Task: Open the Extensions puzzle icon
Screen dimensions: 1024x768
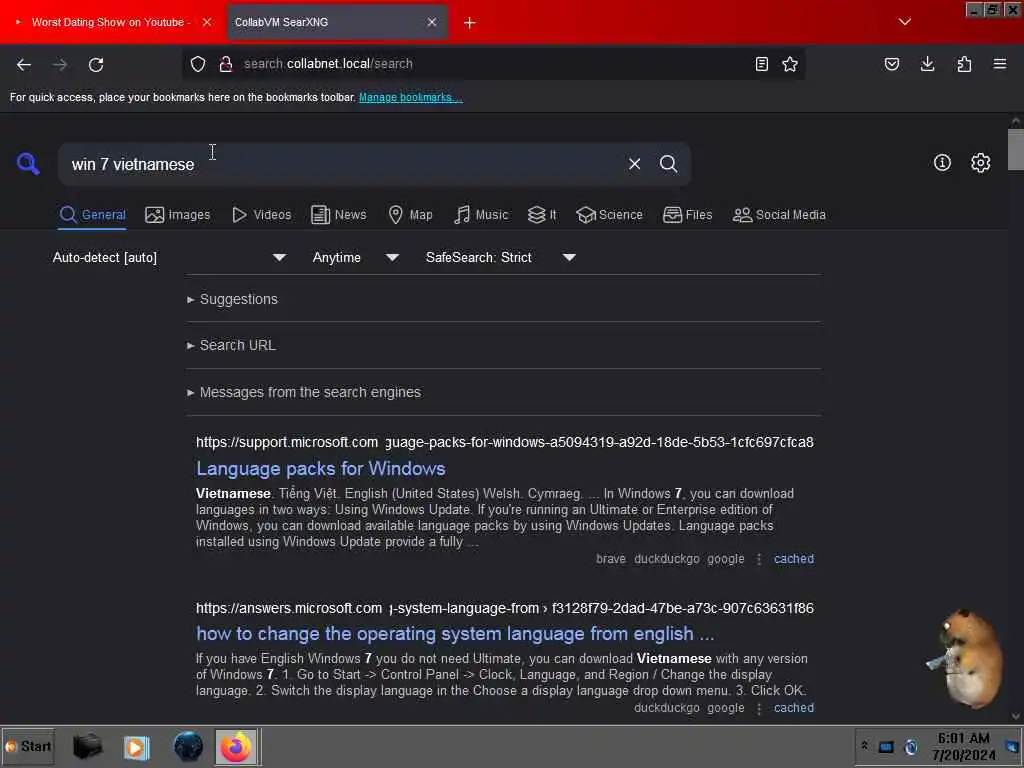Action: pyautogui.click(x=964, y=64)
